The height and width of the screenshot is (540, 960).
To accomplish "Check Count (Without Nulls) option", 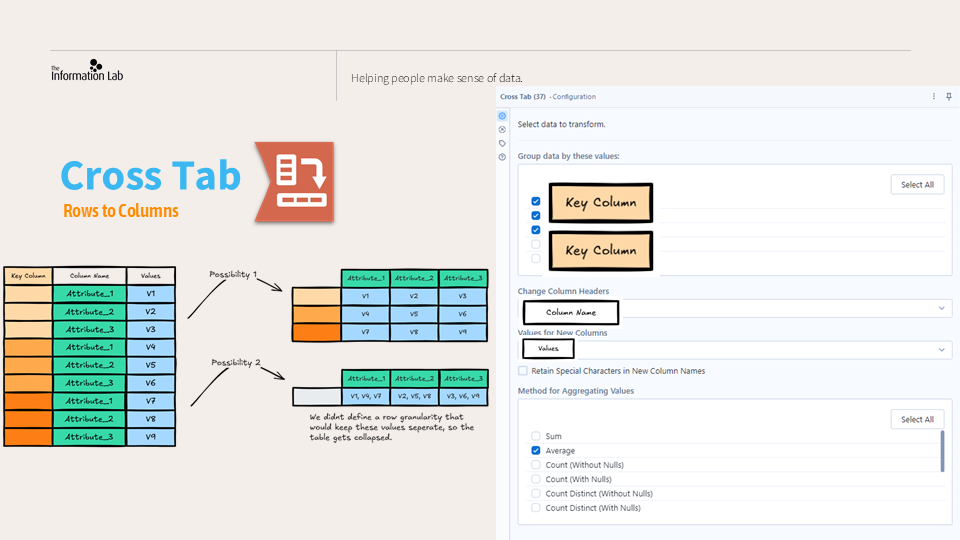I will (x=536, y=465).
